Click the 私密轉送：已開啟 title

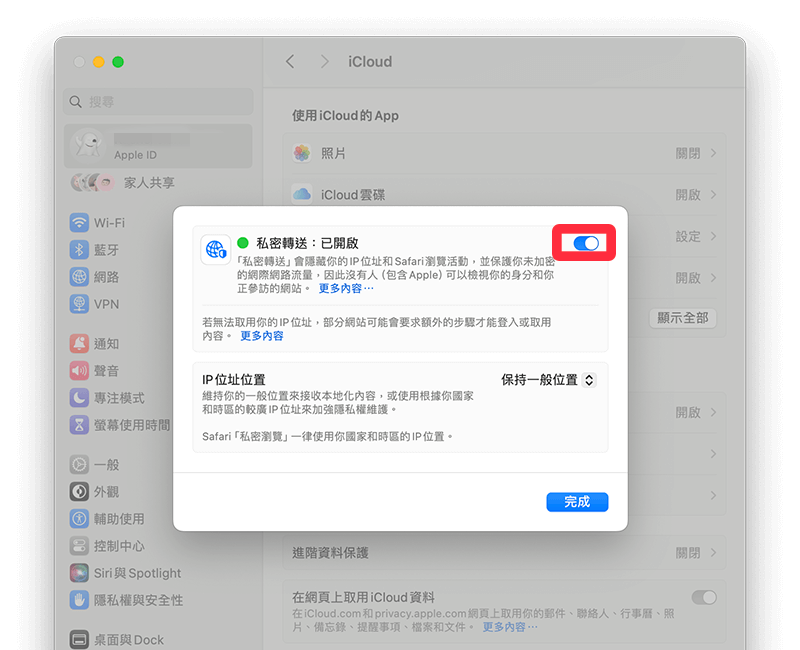click(308, 243)
